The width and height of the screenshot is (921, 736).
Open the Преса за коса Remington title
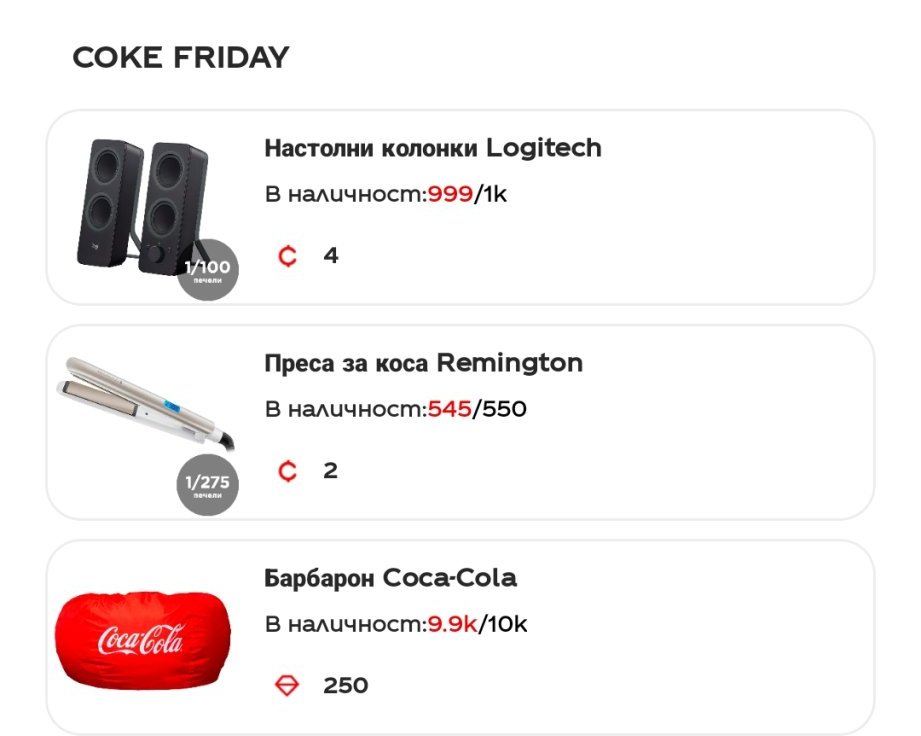click(x=423, y=363)
